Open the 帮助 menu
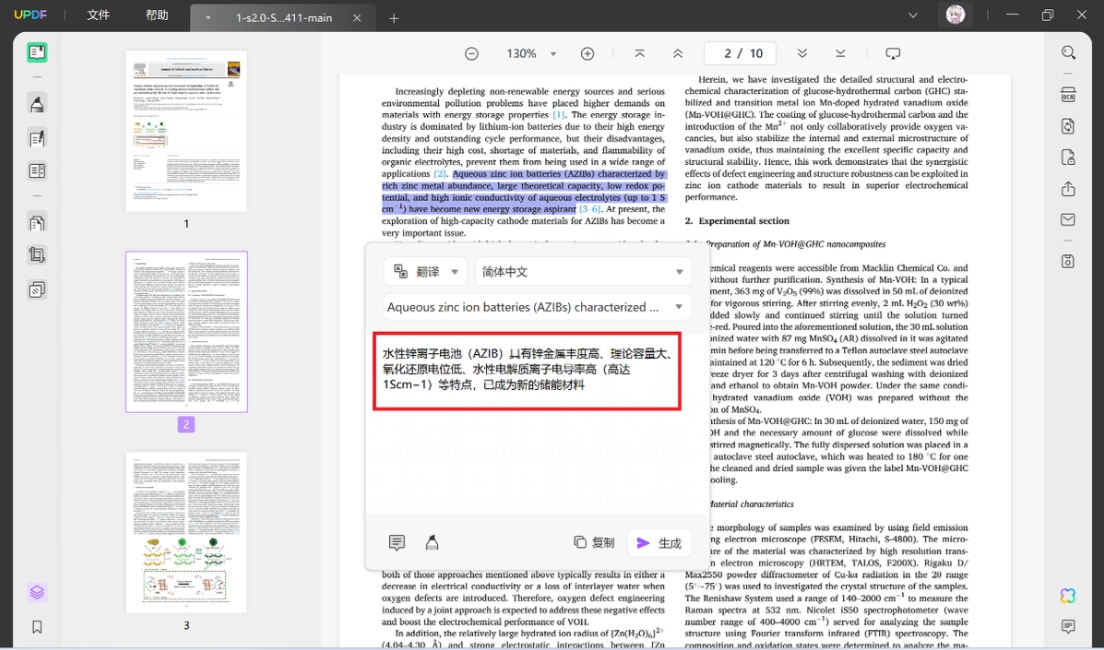The height and width of the screenshot is (650, 1104). [x=157, y=15]
